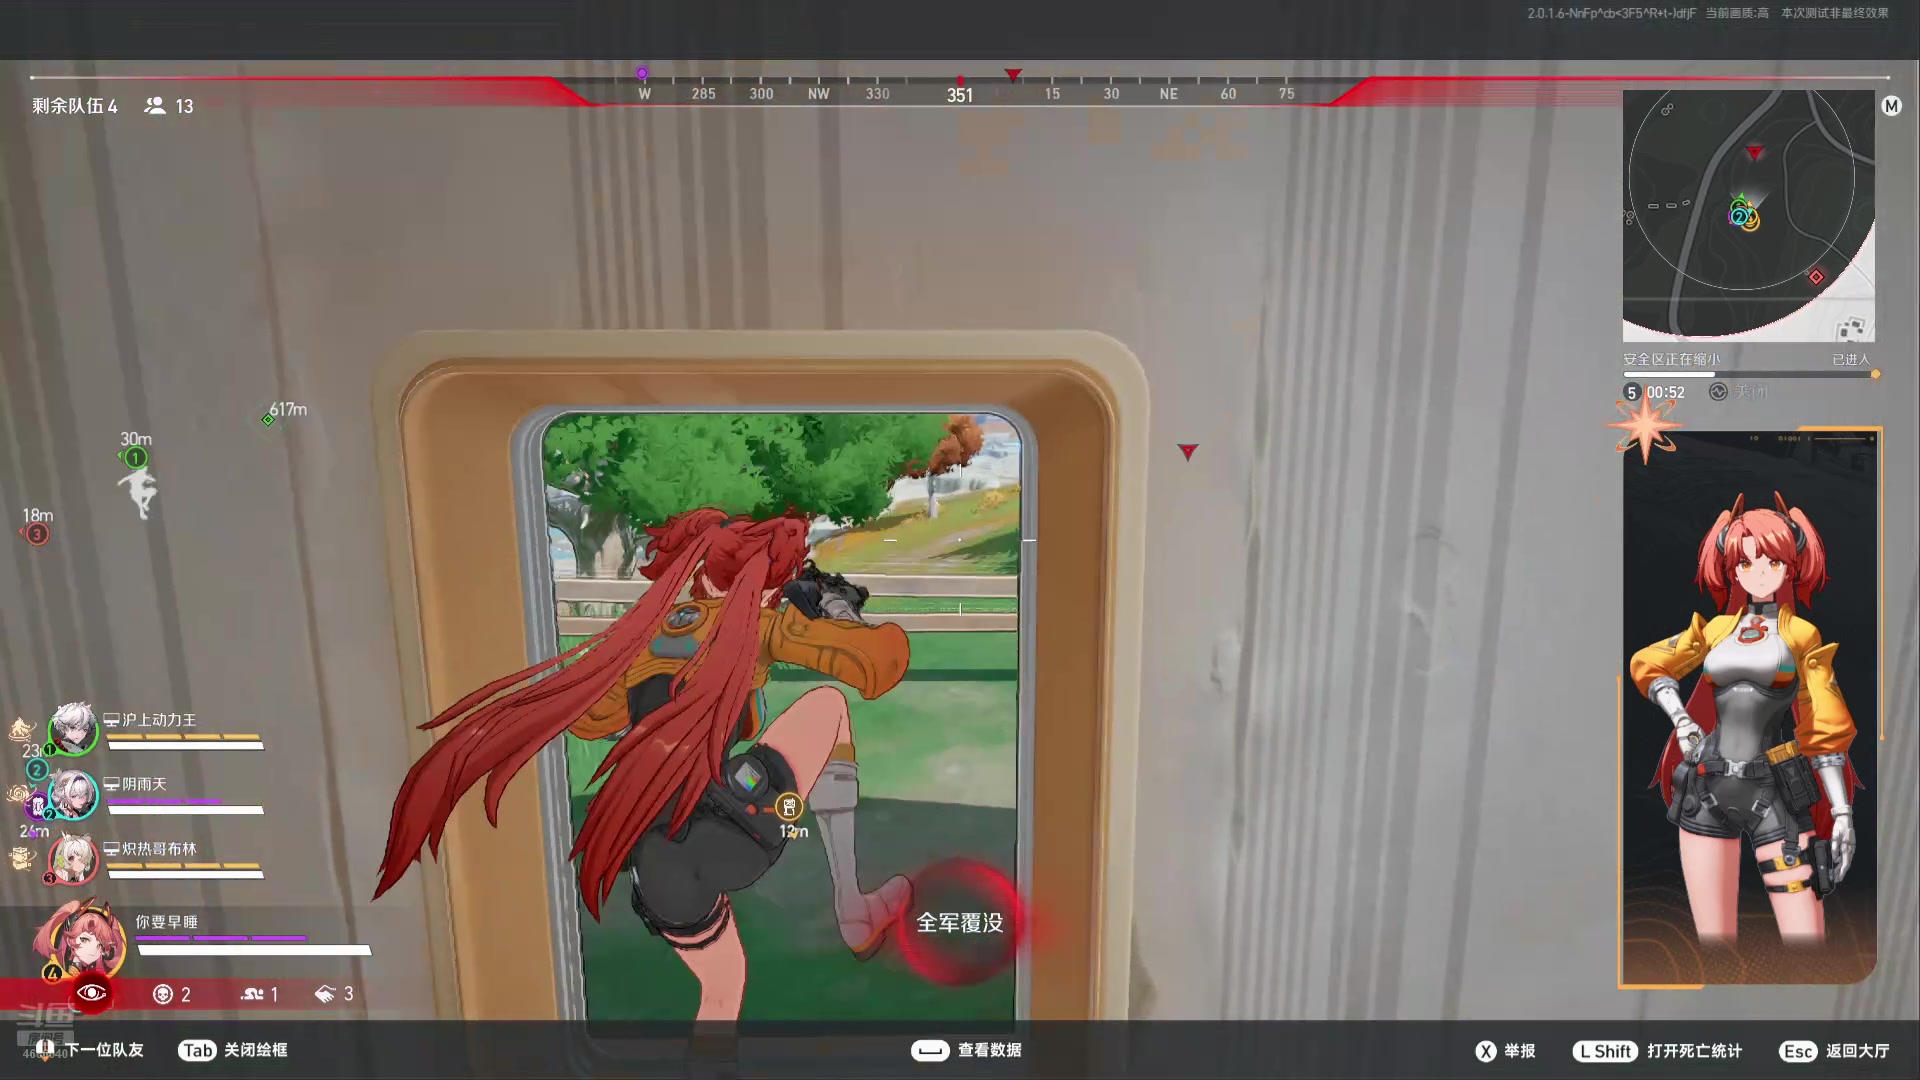This screenshot has width=1920, height=1080.
Task: Click the M map key icon
Action: click(x=1891, y=106)
